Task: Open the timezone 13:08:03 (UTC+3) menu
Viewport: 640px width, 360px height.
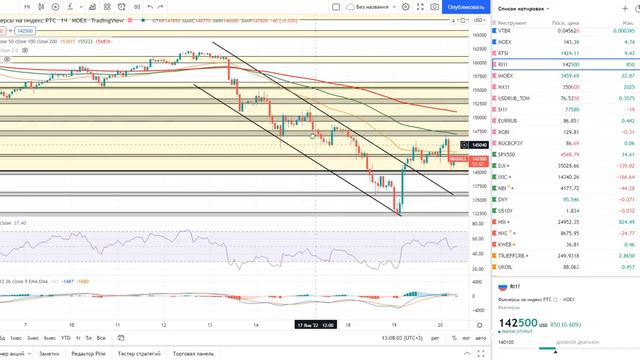Action: click(402, 338)
